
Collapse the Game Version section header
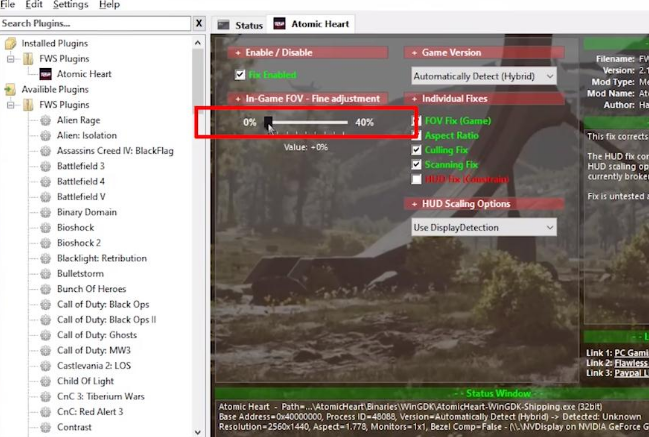(484, 53)
